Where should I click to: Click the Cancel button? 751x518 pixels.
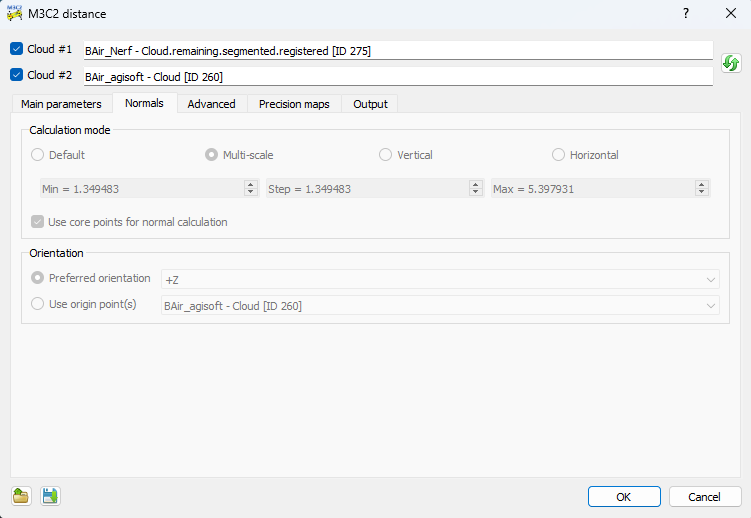click(704, 497)
